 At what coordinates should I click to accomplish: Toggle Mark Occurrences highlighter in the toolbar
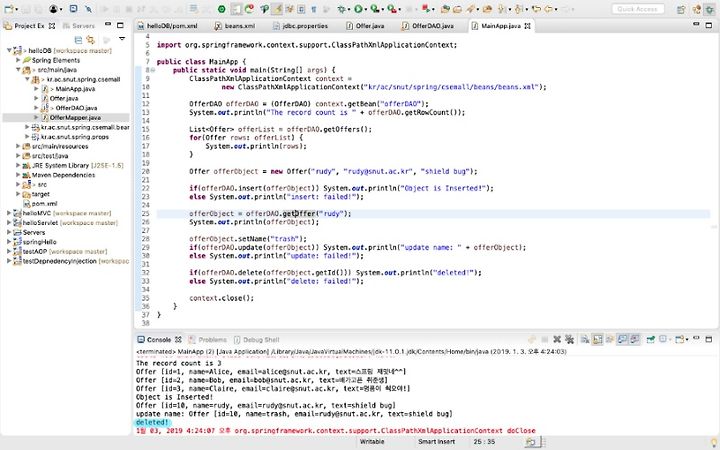[276, 9]
